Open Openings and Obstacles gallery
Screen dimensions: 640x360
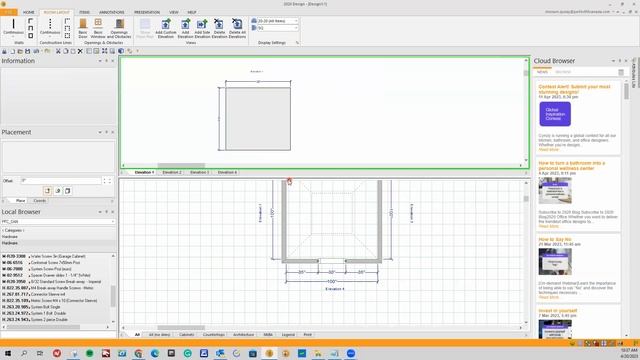[119, 28]
